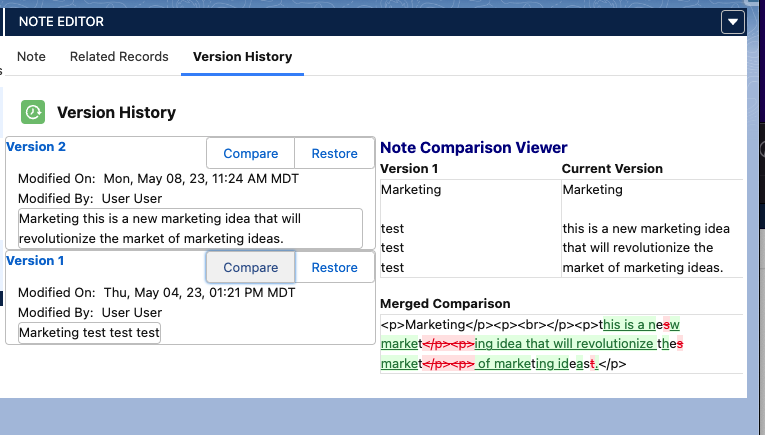Click Version 2 Modified On date line
Screen dimensions: 765x435
[x=158, y=179]
